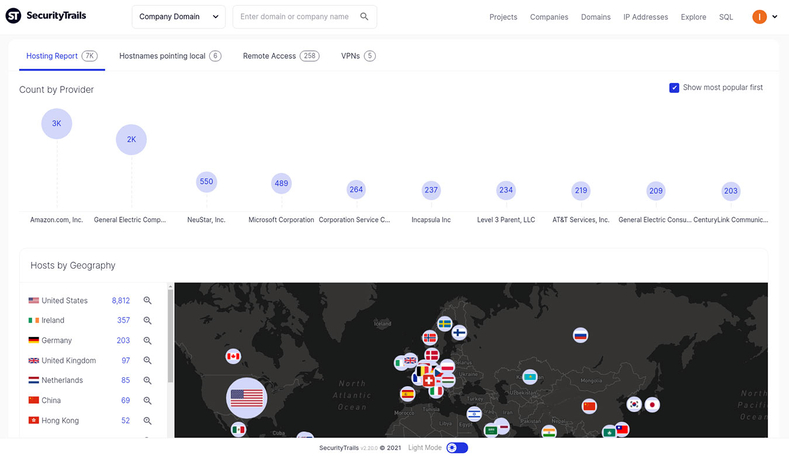This screenshot has width=789, height=456.
Task: Select the 219 AT&T Services bubble
Action: click(x=581, y=191)
